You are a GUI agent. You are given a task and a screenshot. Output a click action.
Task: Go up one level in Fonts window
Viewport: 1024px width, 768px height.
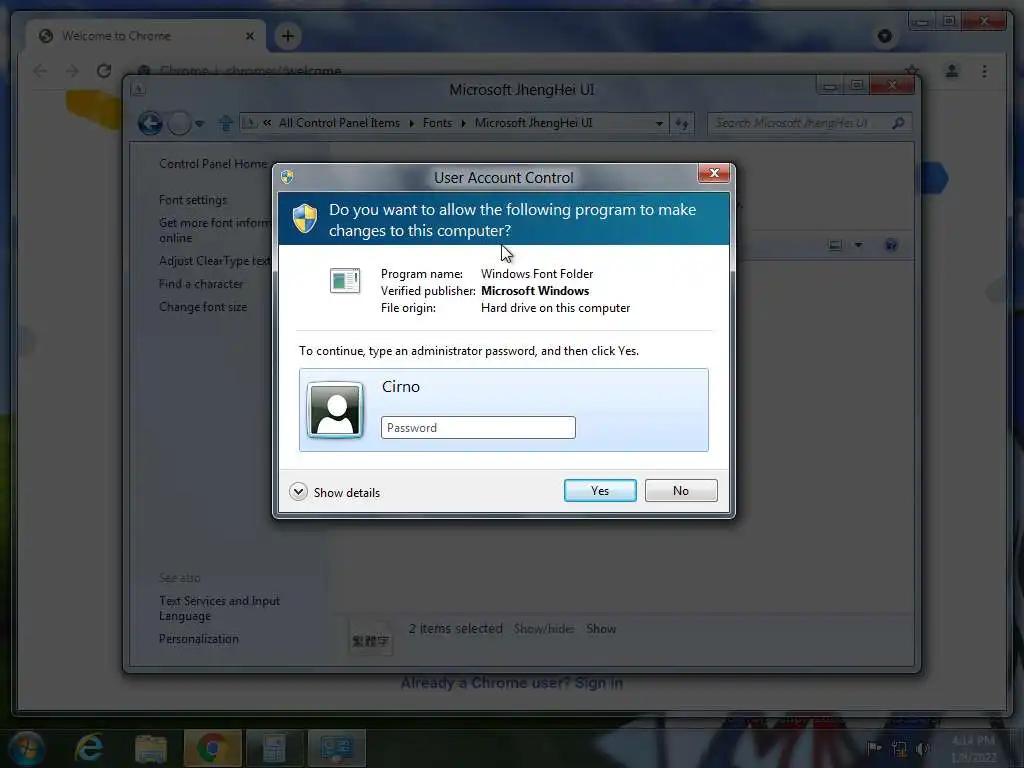225,123
